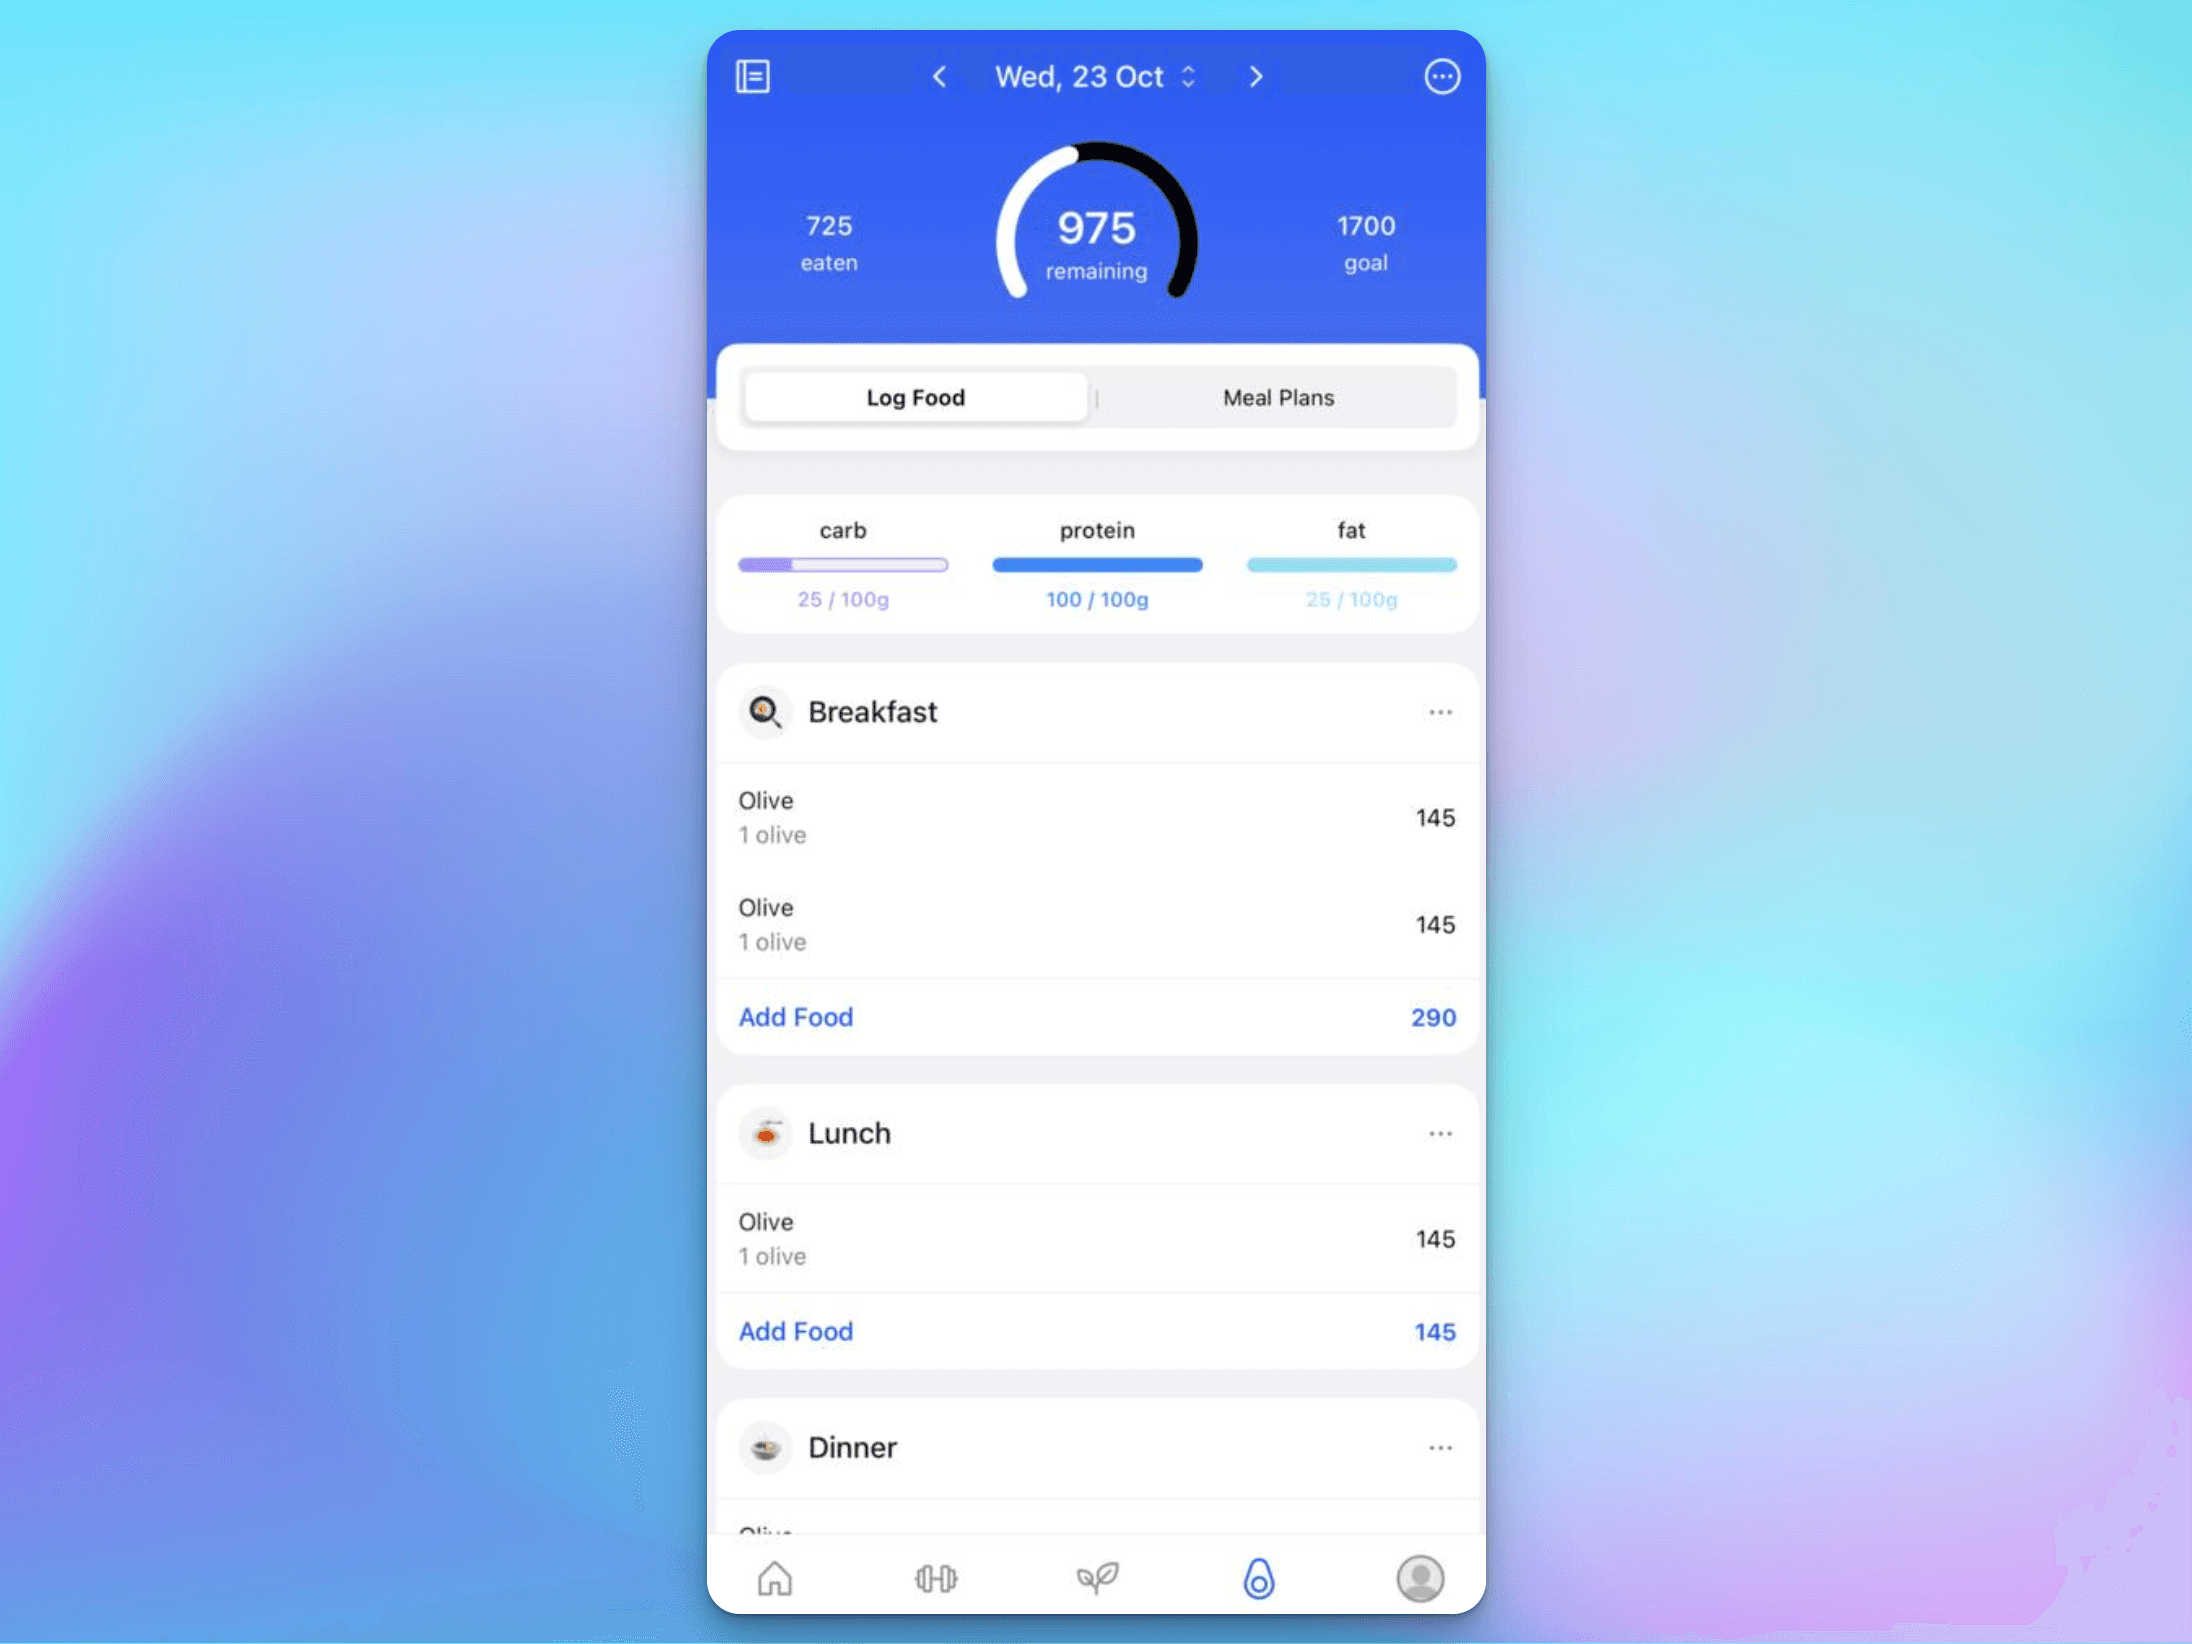Open options menu for Breakfast
This screenshot has width=2192, height=1644.
1439,711
